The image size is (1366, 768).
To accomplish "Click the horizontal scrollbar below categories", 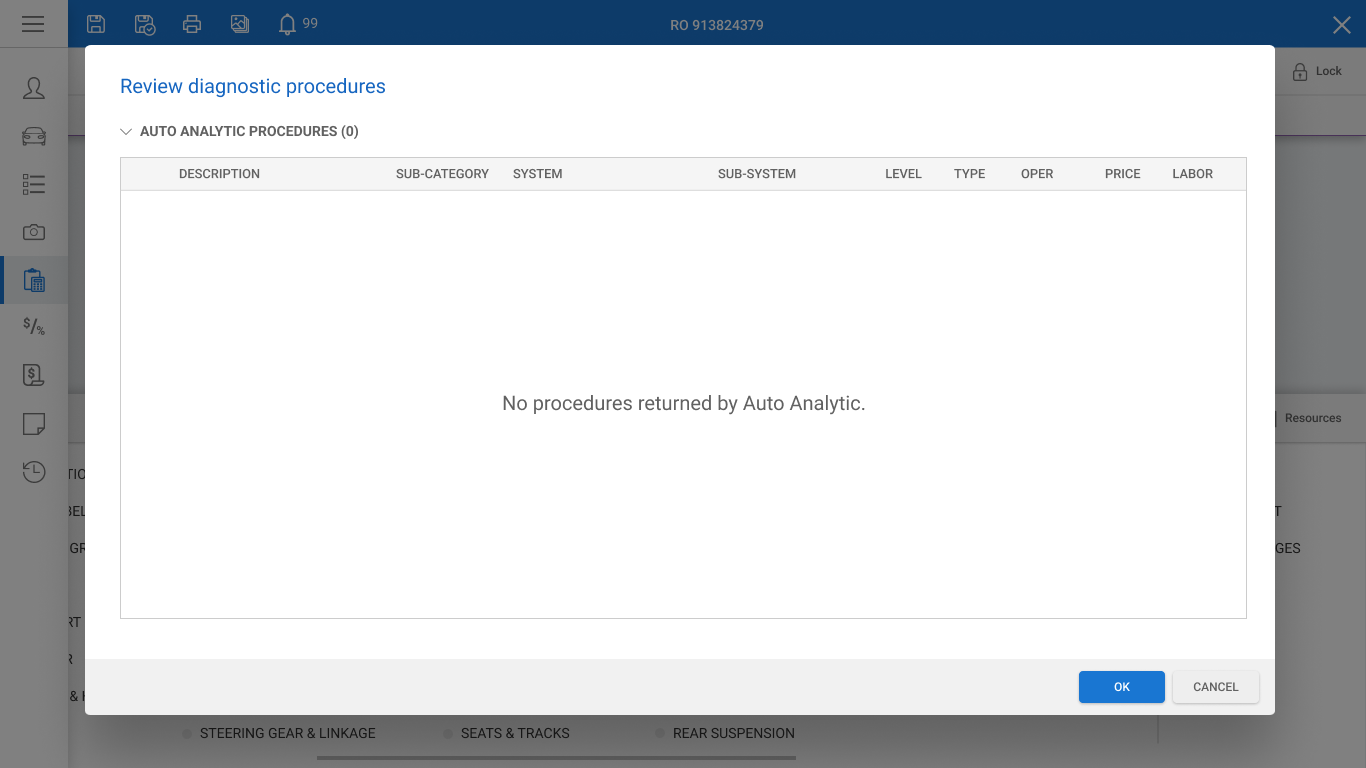I will click(x=556, y=758).
